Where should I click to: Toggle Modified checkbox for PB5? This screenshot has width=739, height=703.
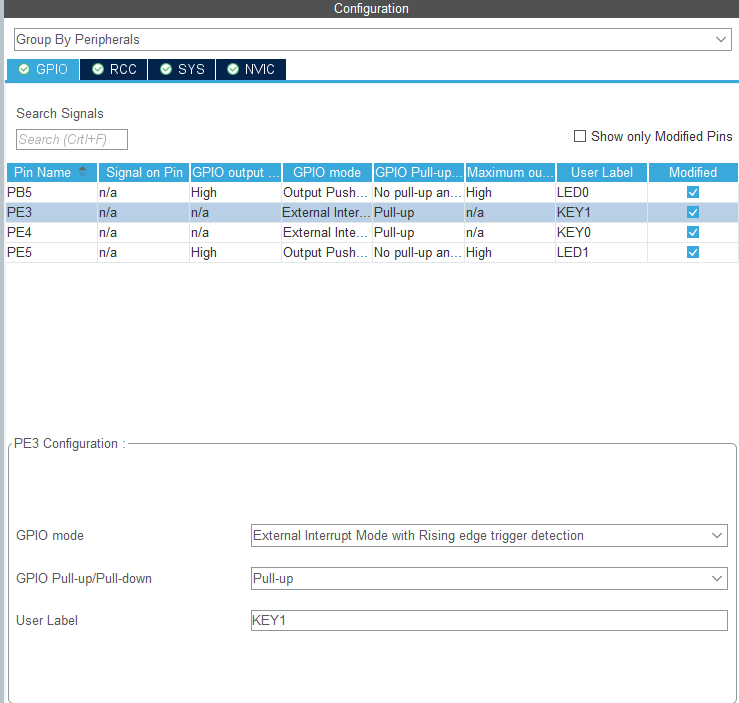click(693, 192)
